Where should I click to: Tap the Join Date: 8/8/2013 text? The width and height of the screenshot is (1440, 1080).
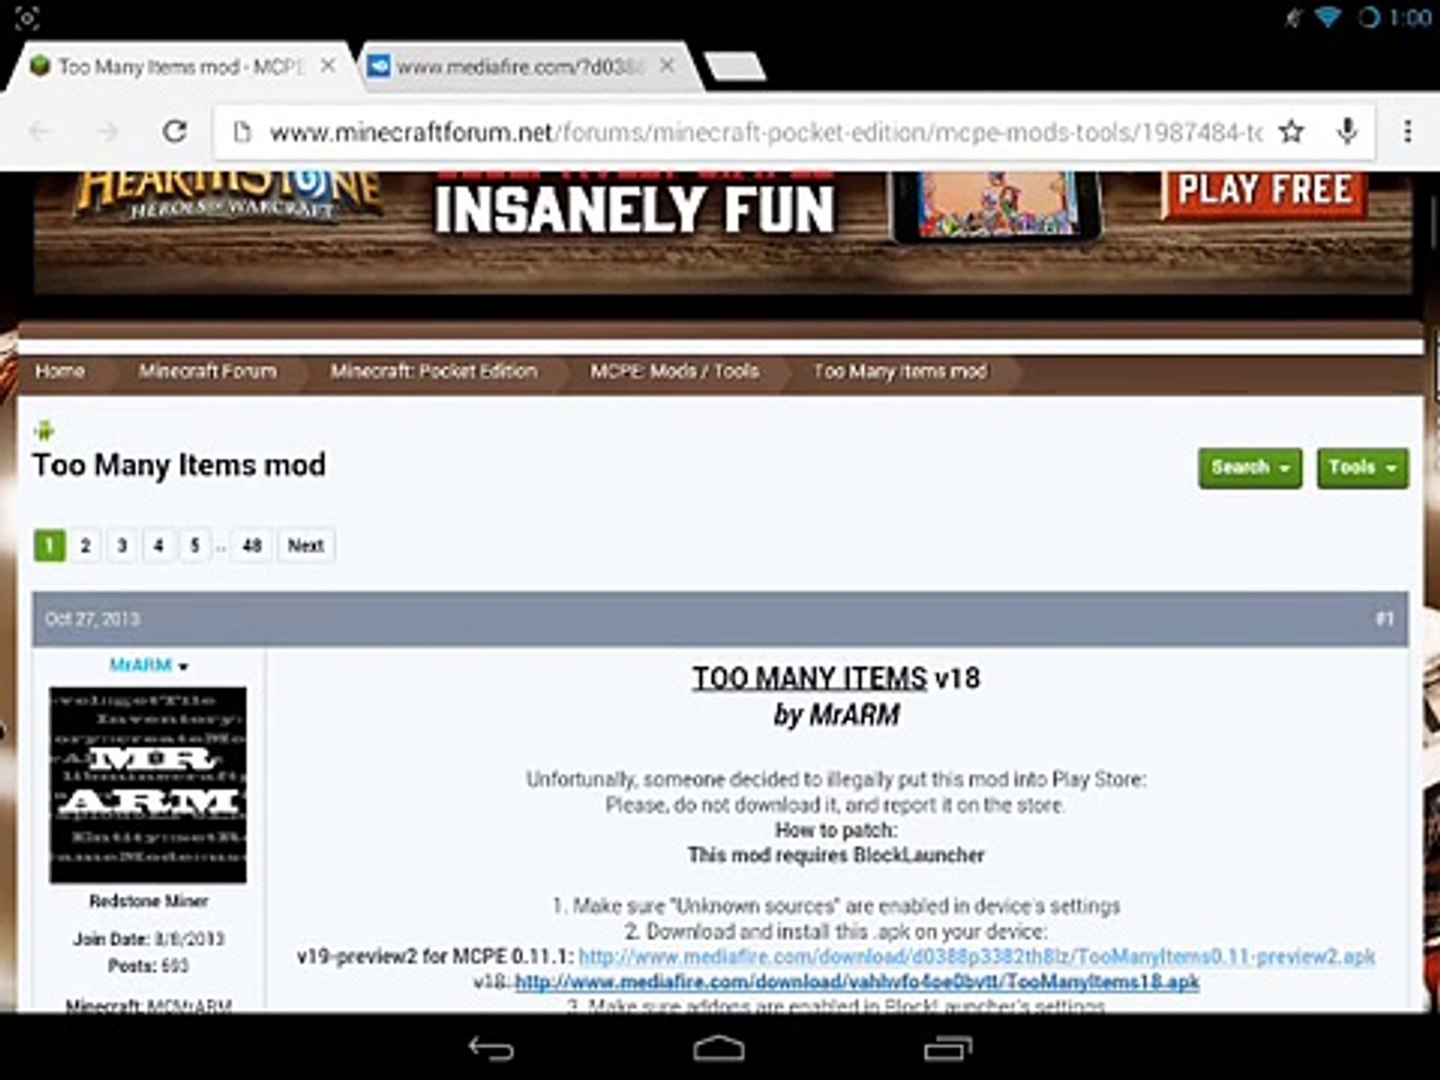pyautogui.click(x=148, y=939)
